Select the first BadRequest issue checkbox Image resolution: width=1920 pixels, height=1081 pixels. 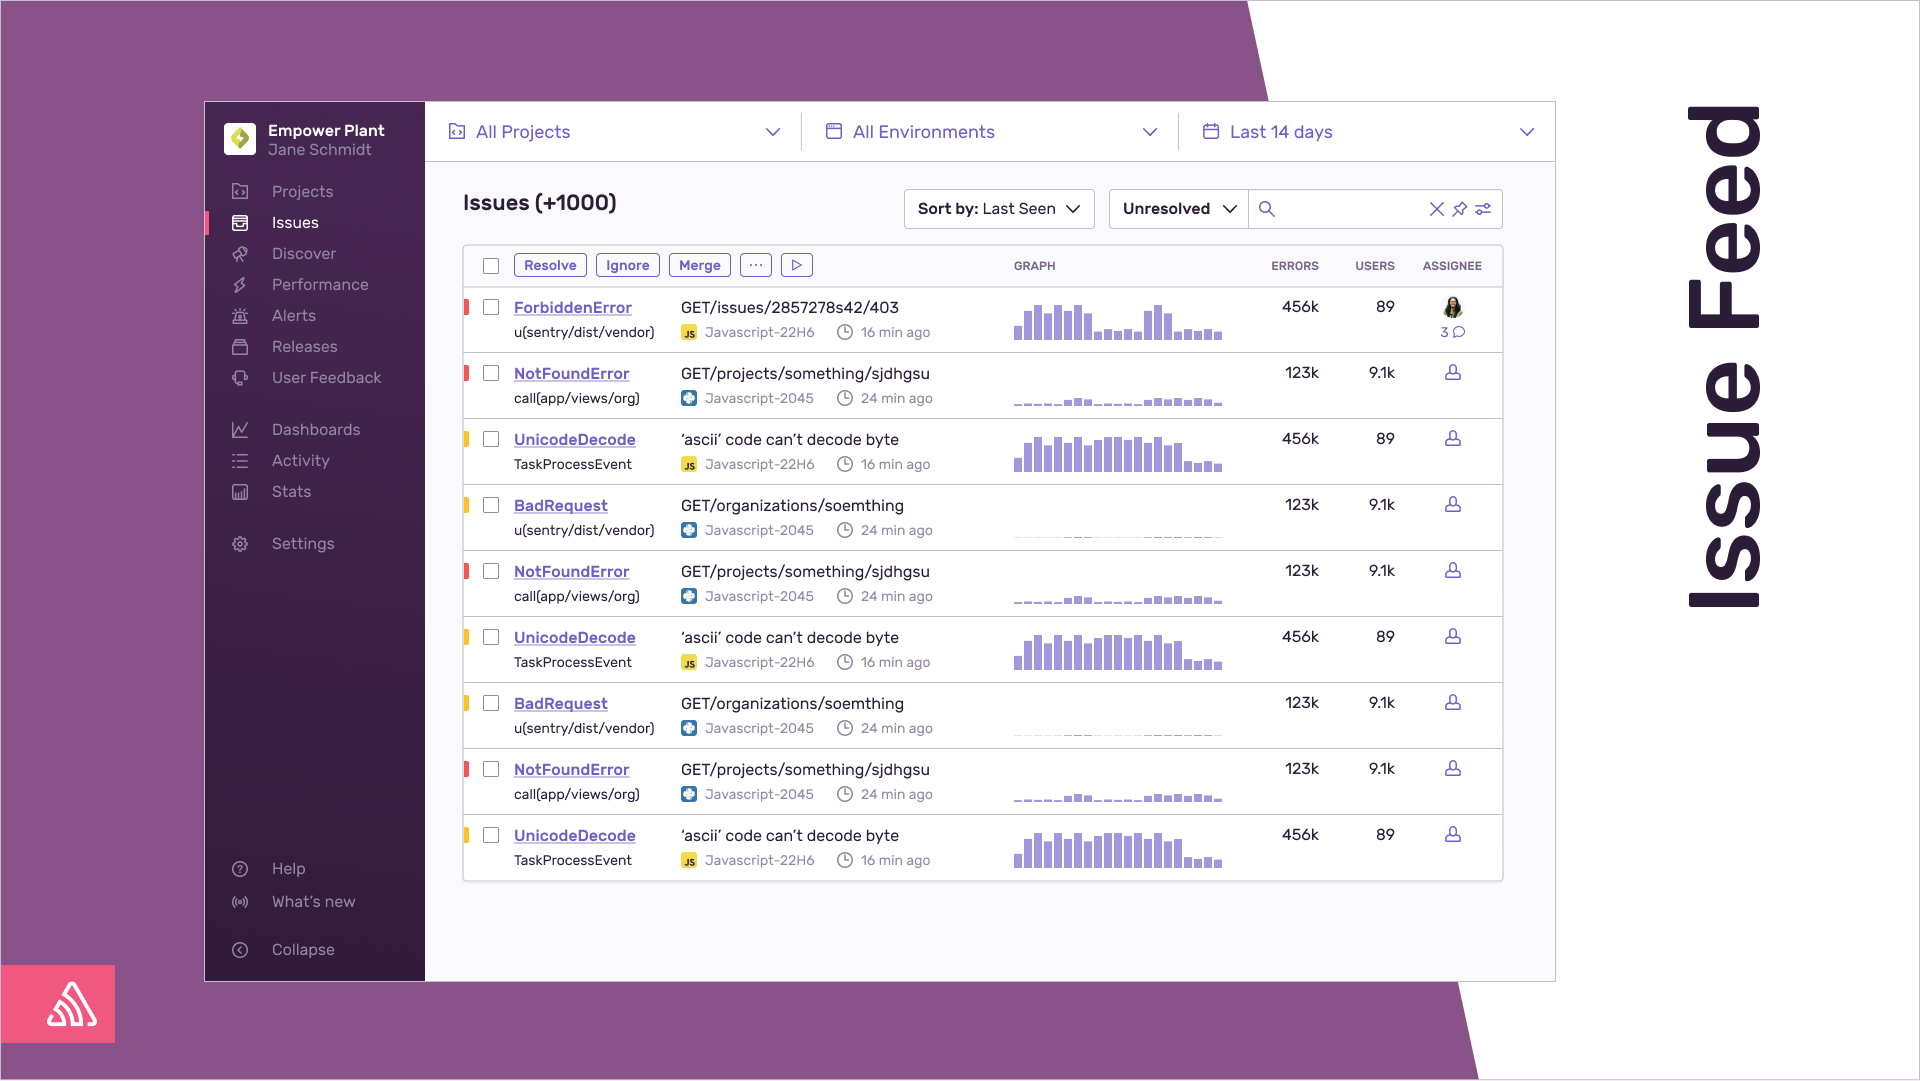tap(491, 505)
